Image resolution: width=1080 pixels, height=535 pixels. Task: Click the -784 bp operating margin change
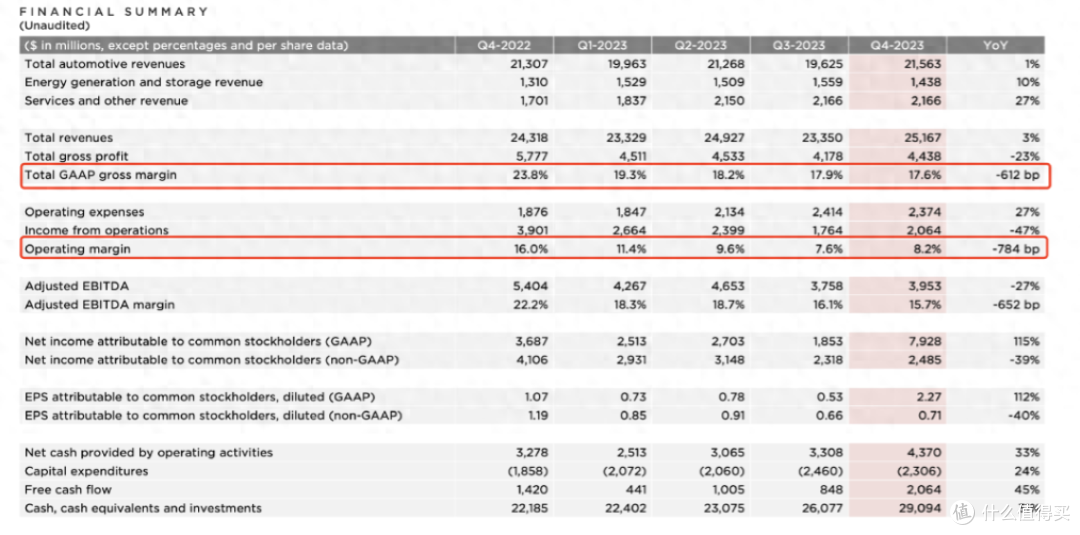[1017, 249]
